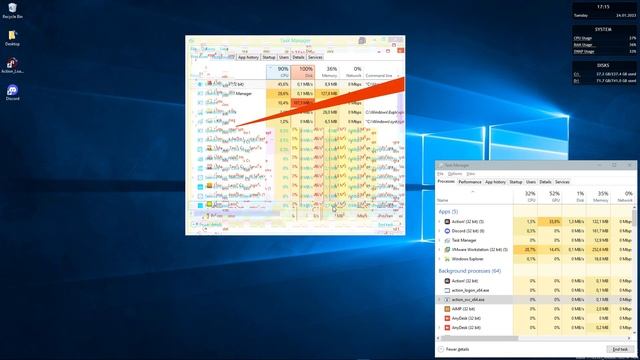Click the Discord (32 bit) process icon

pyautogui.click(x=447, y=231)
